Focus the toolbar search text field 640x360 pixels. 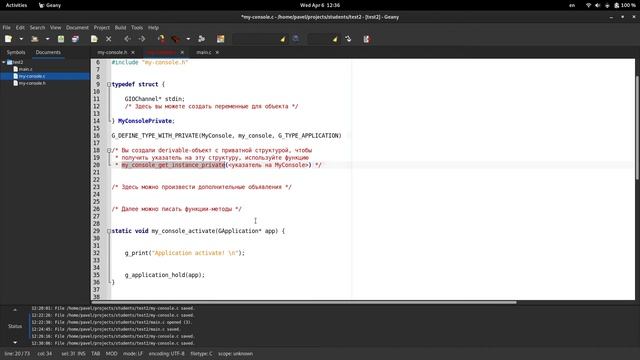pyautogui.click(x=256, y=39)
